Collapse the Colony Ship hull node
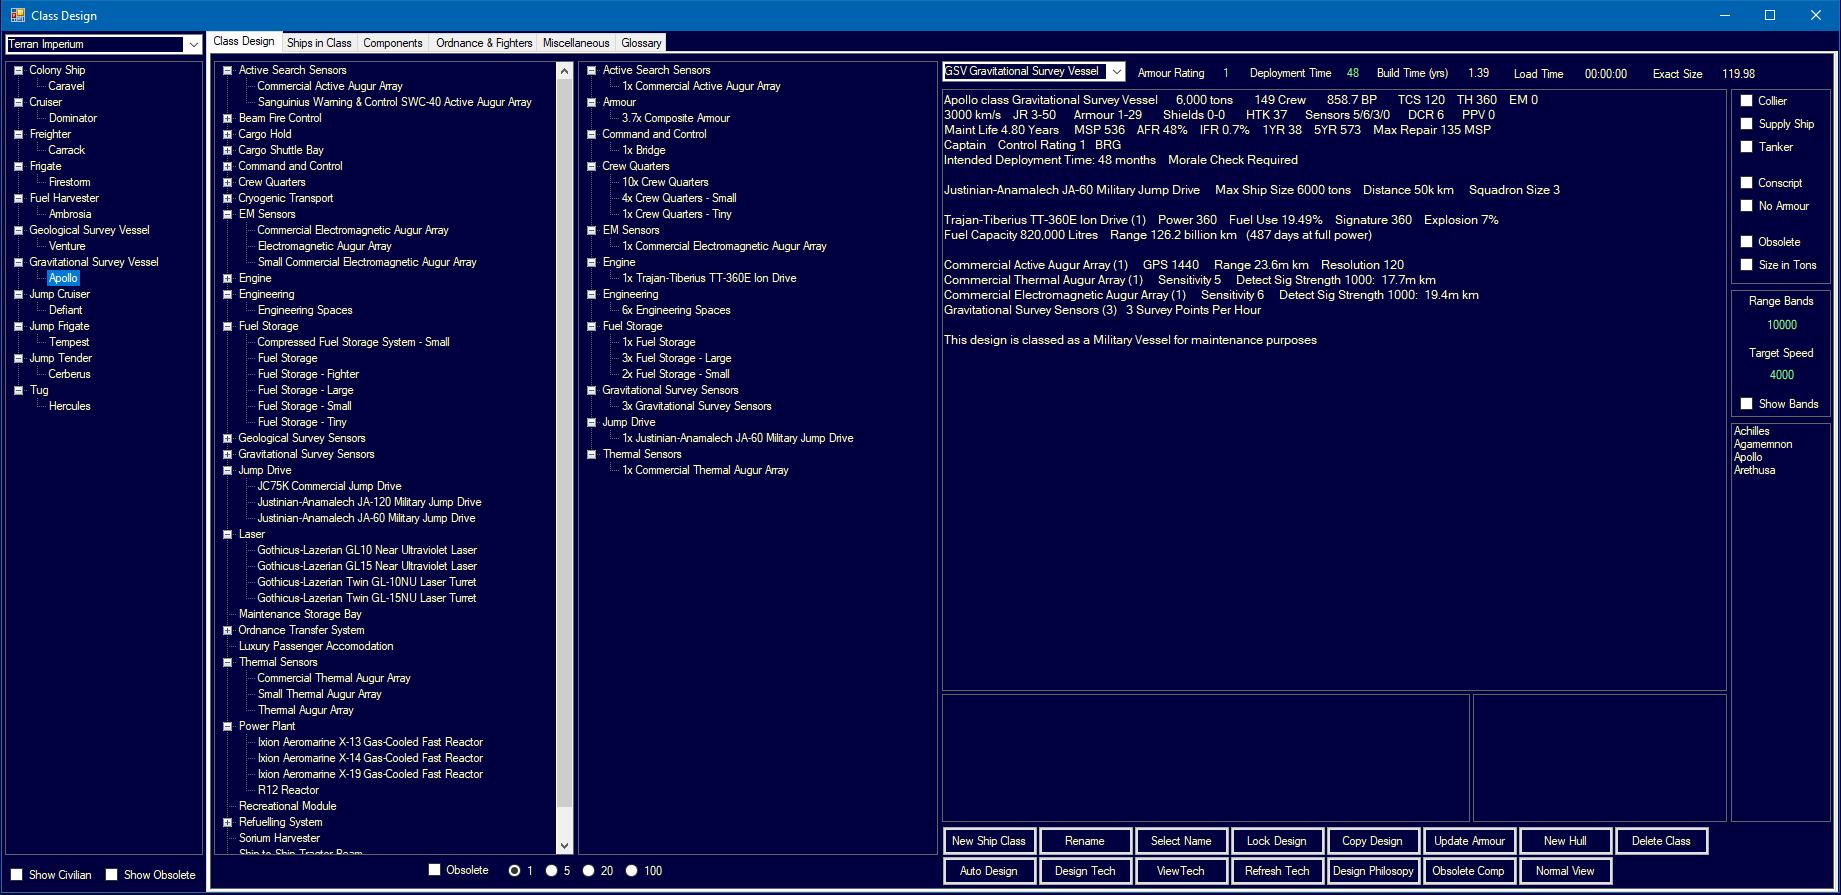Viewport: 1841px width, 895px height. coord(18,70)
